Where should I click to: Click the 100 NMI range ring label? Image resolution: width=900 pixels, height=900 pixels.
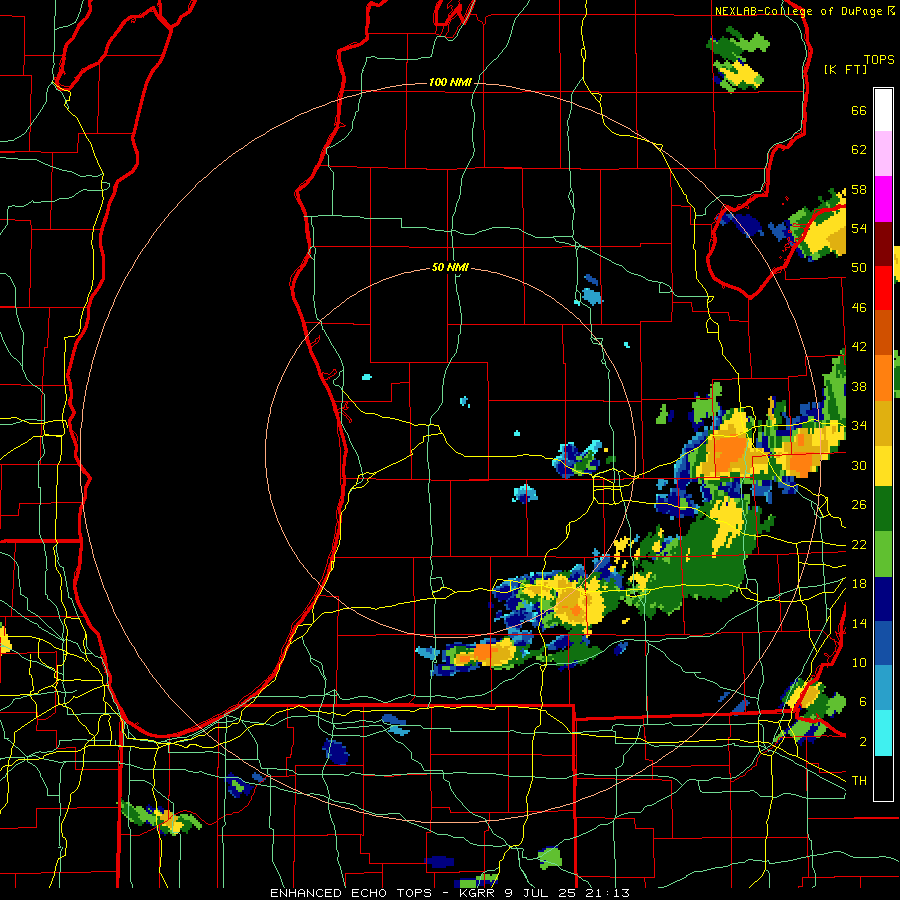[450, 83]
